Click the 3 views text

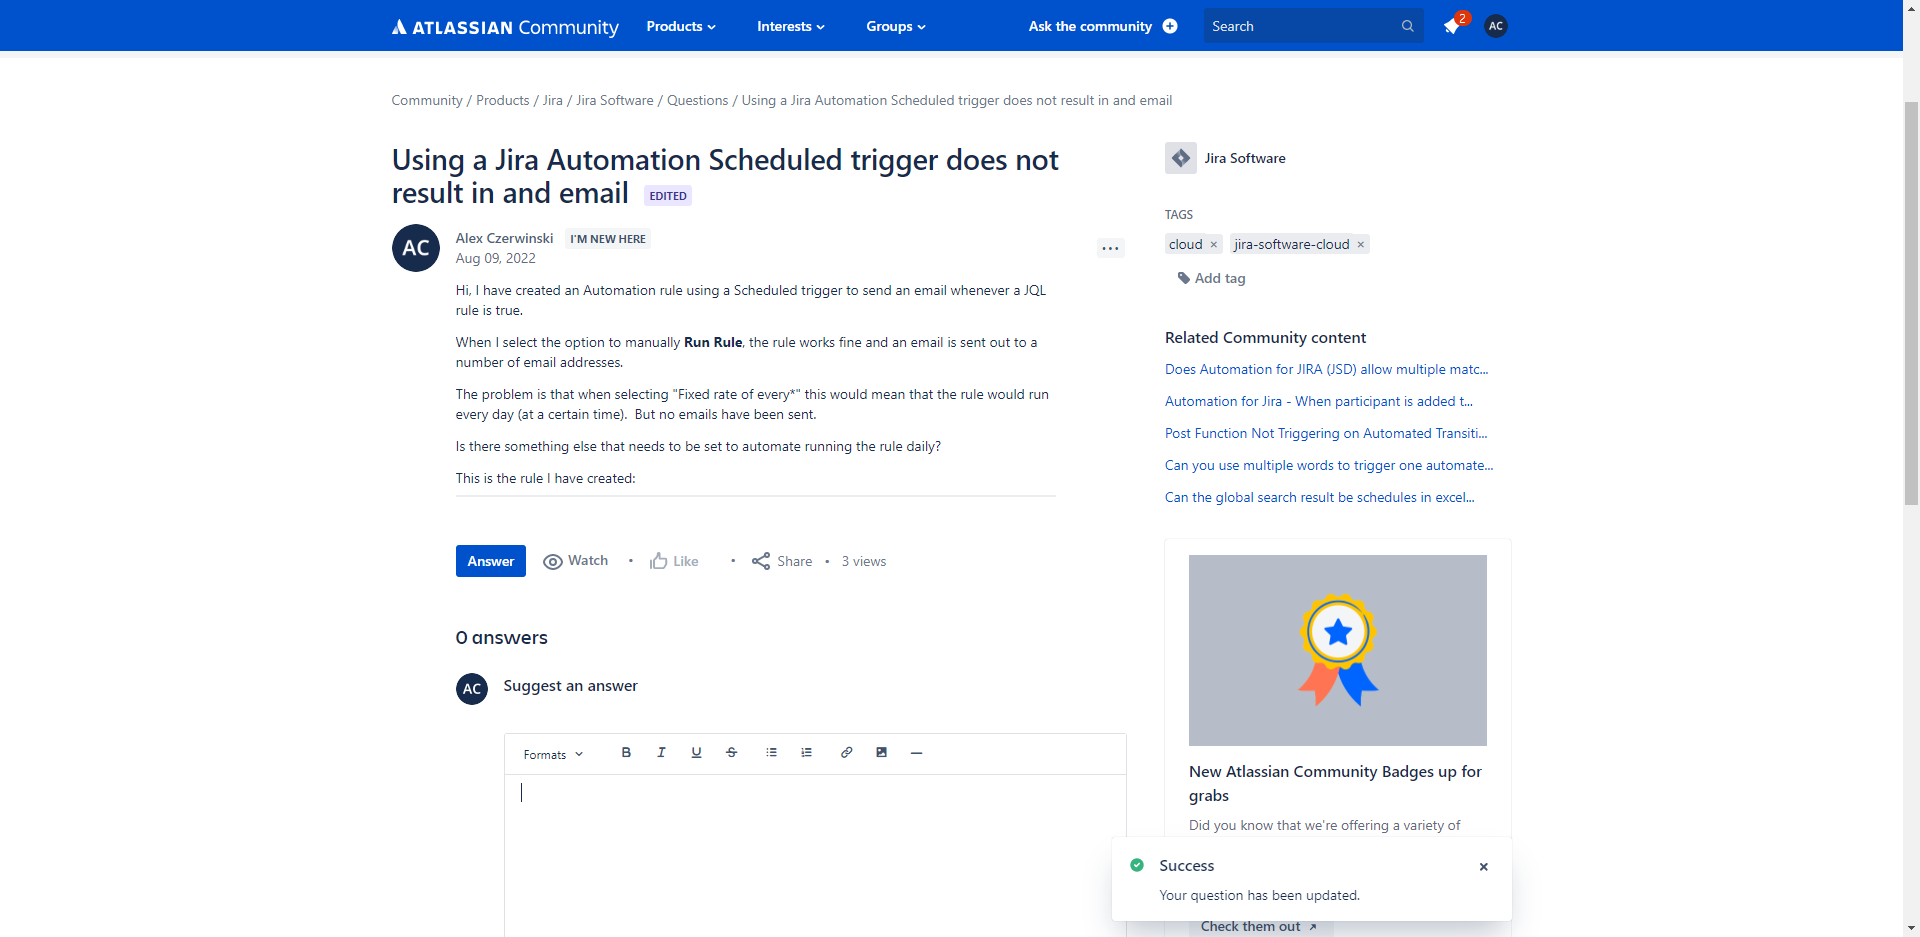coord(864,562)
